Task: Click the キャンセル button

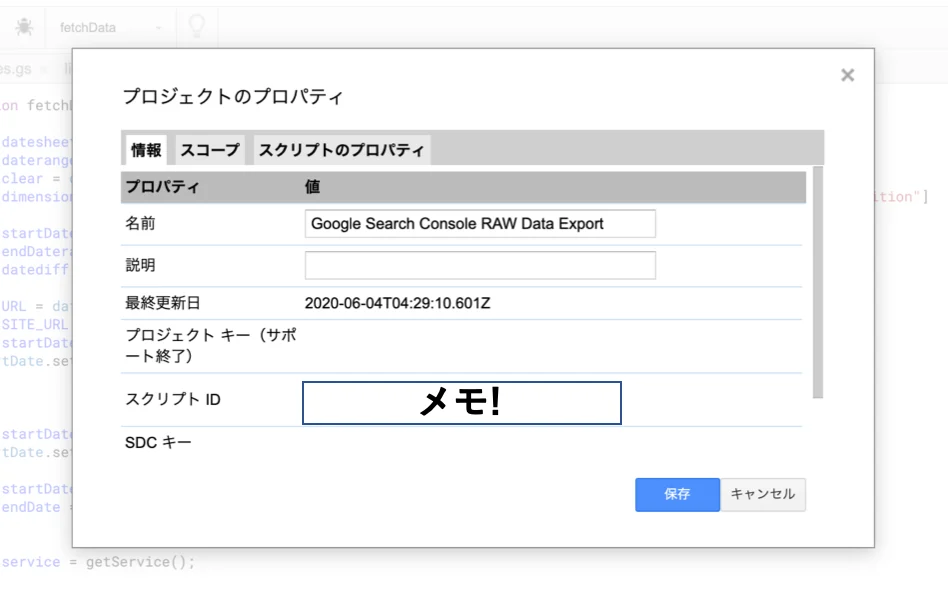Action: point(762,494)
